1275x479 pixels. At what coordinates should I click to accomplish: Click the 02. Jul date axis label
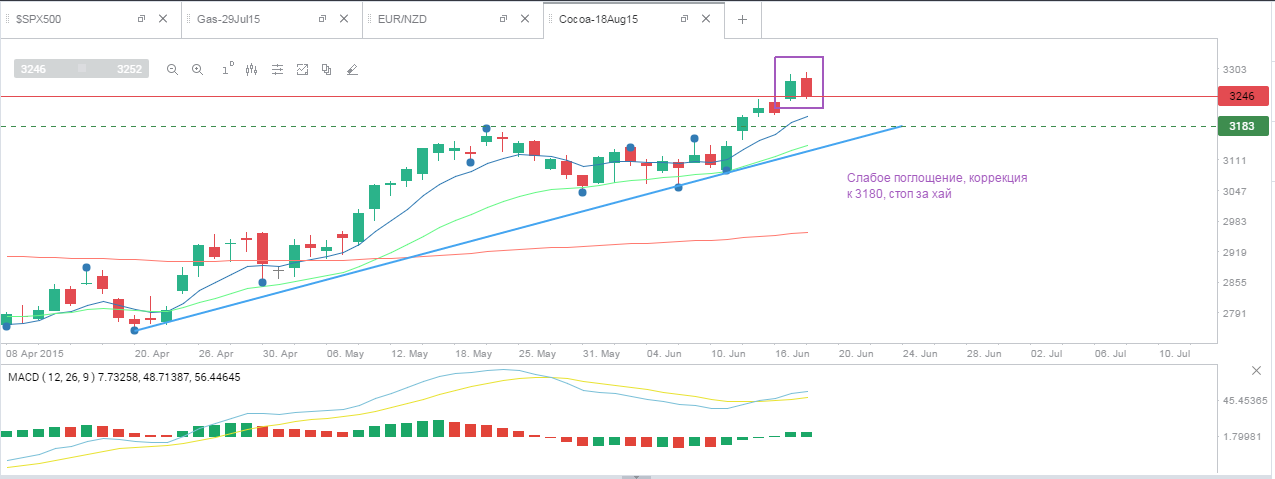point(1048,353)
